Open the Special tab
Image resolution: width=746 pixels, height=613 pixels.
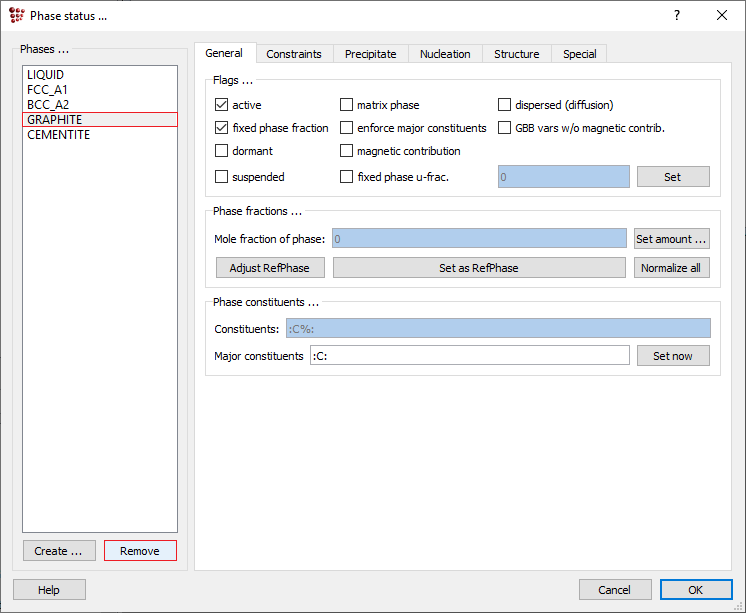(579, 54)
